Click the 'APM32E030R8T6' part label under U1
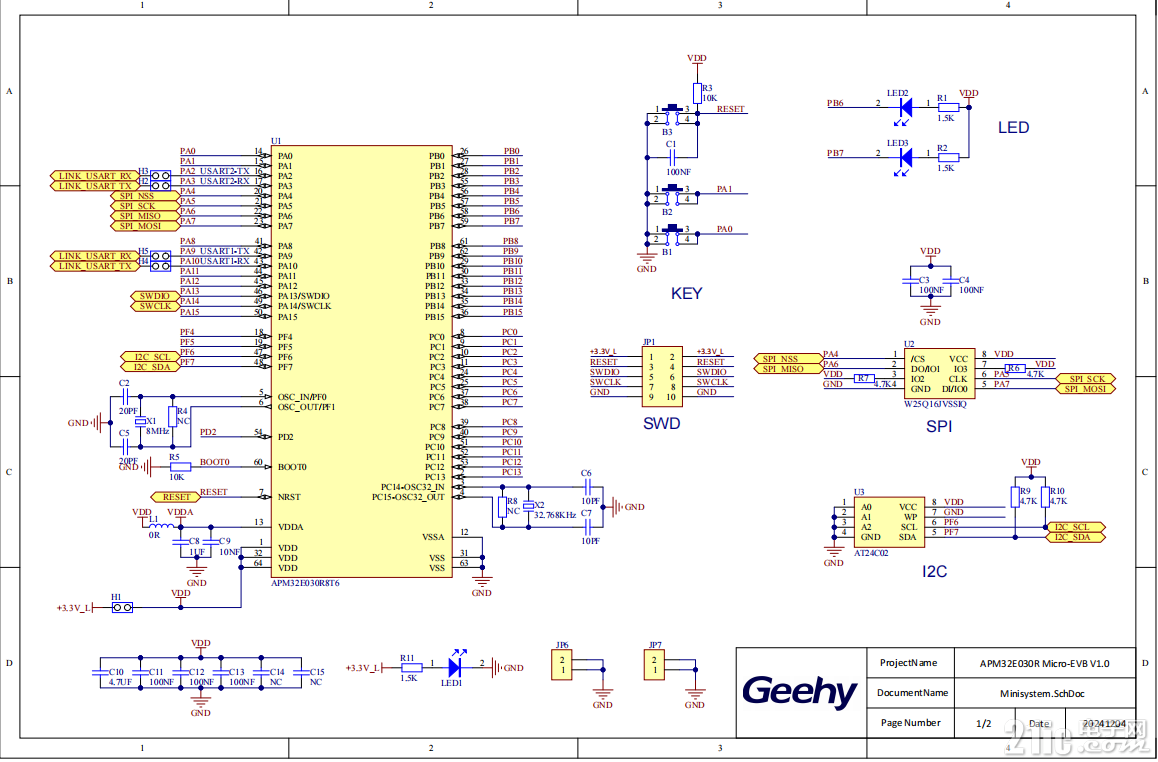Viewport: 1158px width, 762px height. [305, 583]
